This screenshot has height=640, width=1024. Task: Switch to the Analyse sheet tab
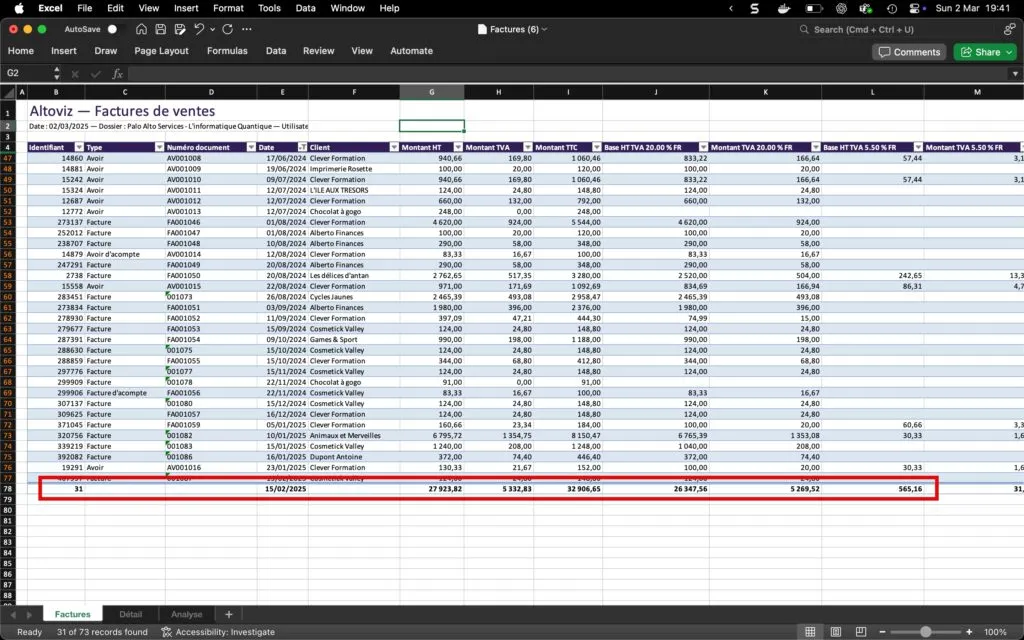[x=186, y=615]
